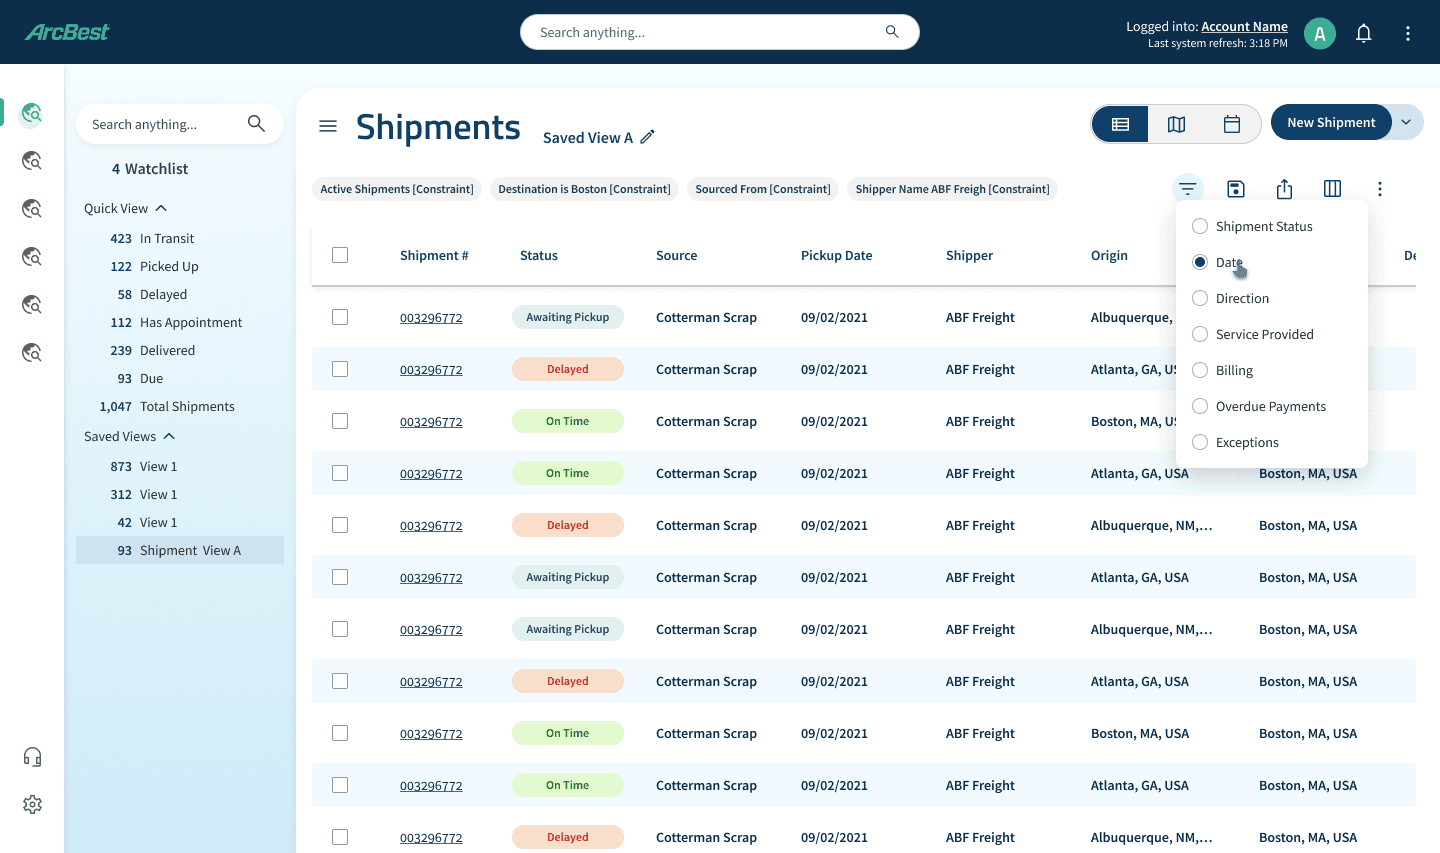Open support headset icon
Image resolution: width=1440 pixels, height=853 pixels.
click(x=32, y=757)
